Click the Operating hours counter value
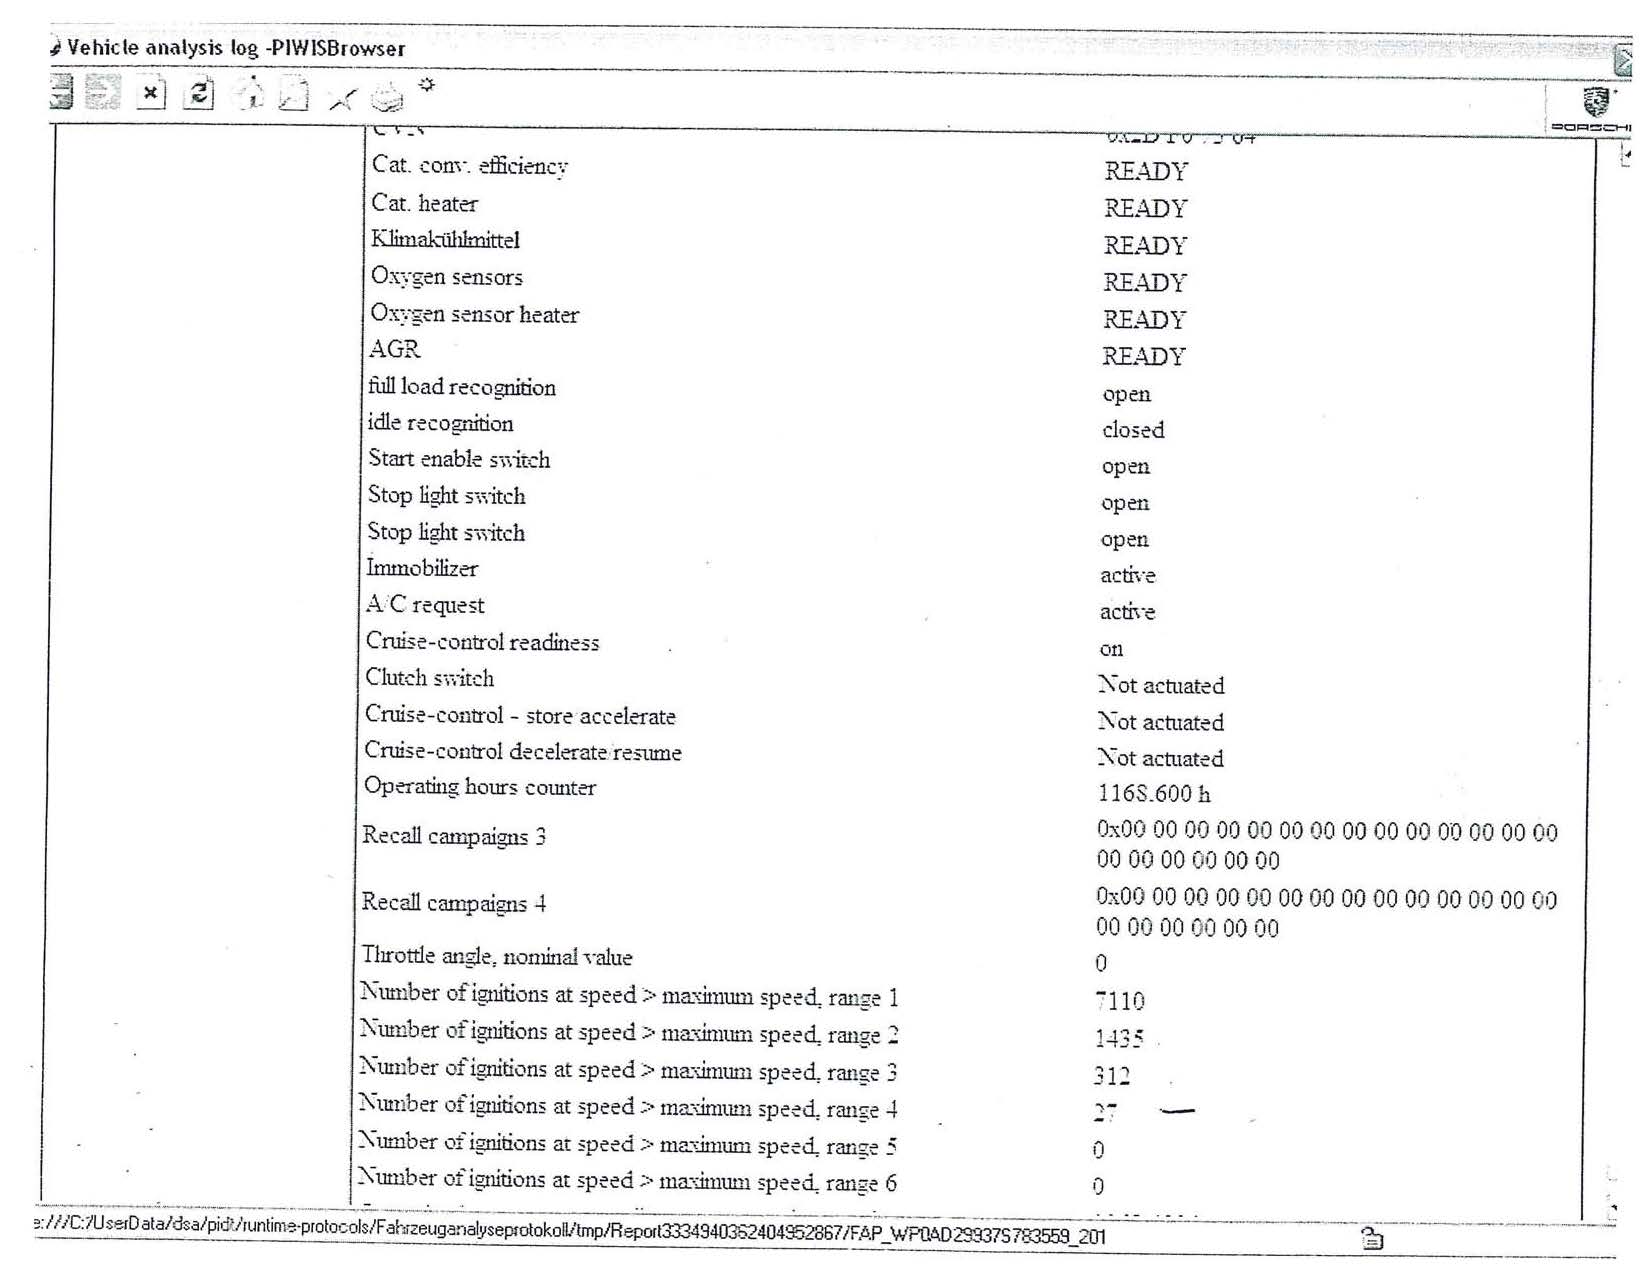 [1153, 794]
